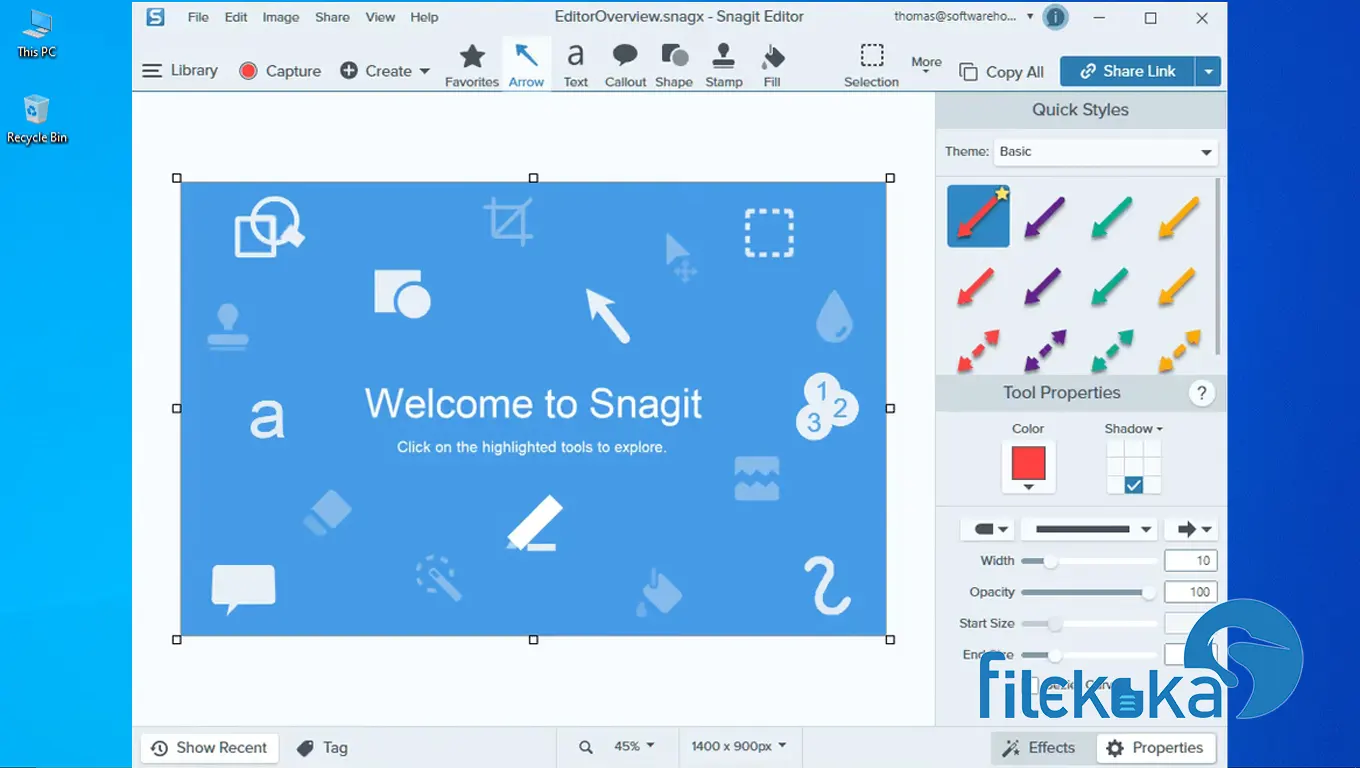Toggle the checked bottom-center shadow direction cell
The height and width of the screenshot is (768, 1360).
(x=1134, y=485)
